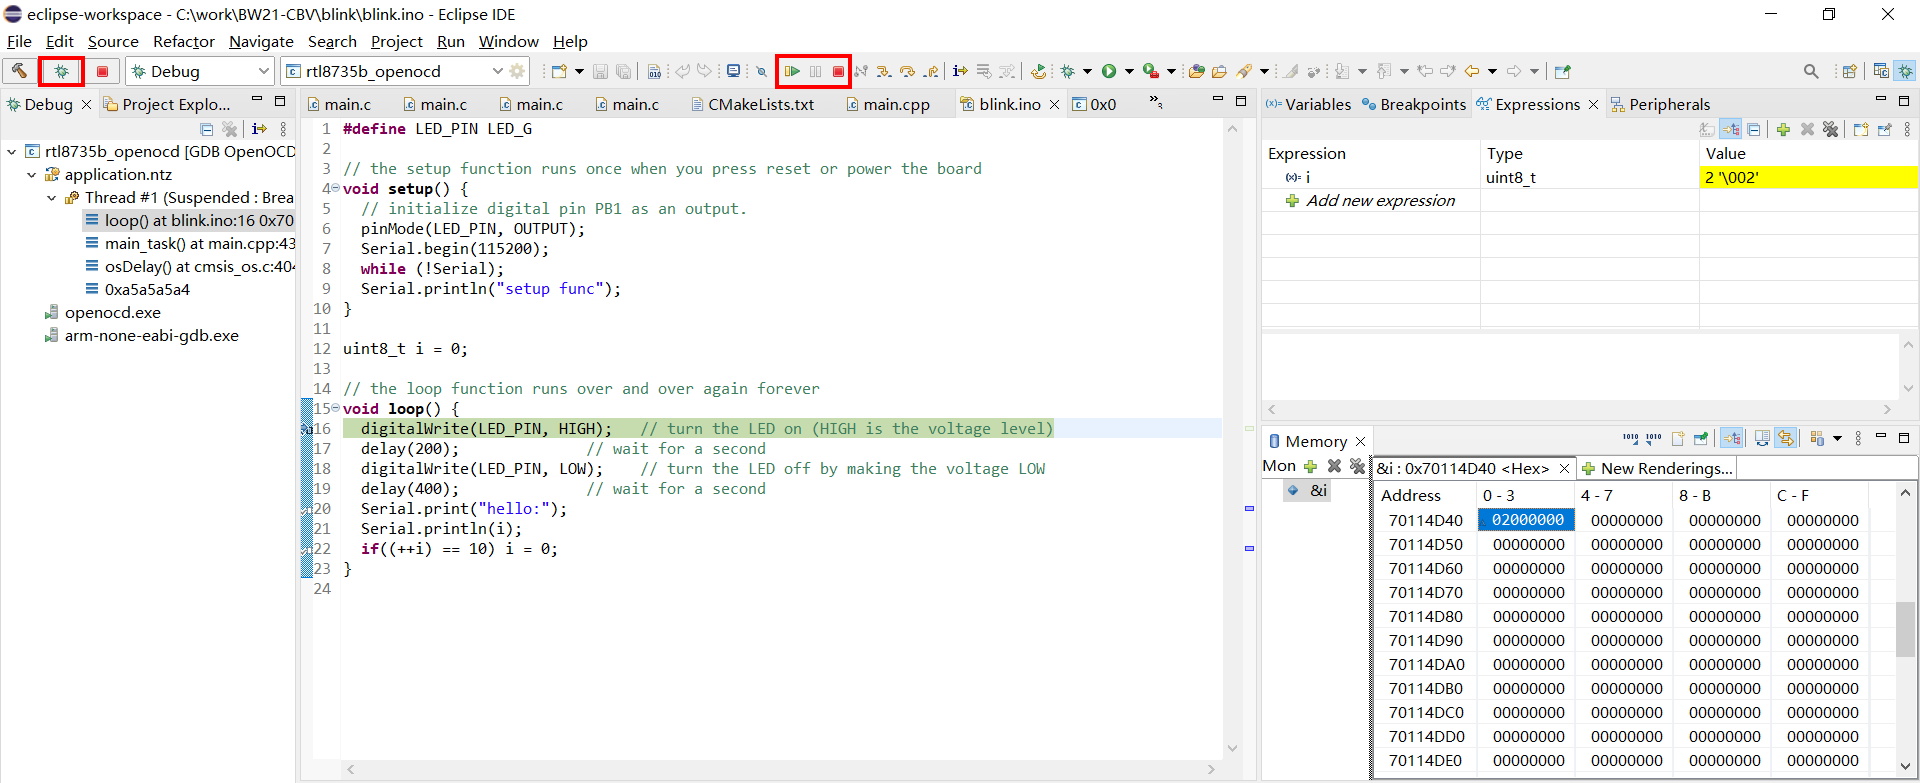Collapse All in Expressions view toolbar
Image resolution: width=1920 pixels, height=783 pixels.
pyautogui.click(x=1754, y=129)
